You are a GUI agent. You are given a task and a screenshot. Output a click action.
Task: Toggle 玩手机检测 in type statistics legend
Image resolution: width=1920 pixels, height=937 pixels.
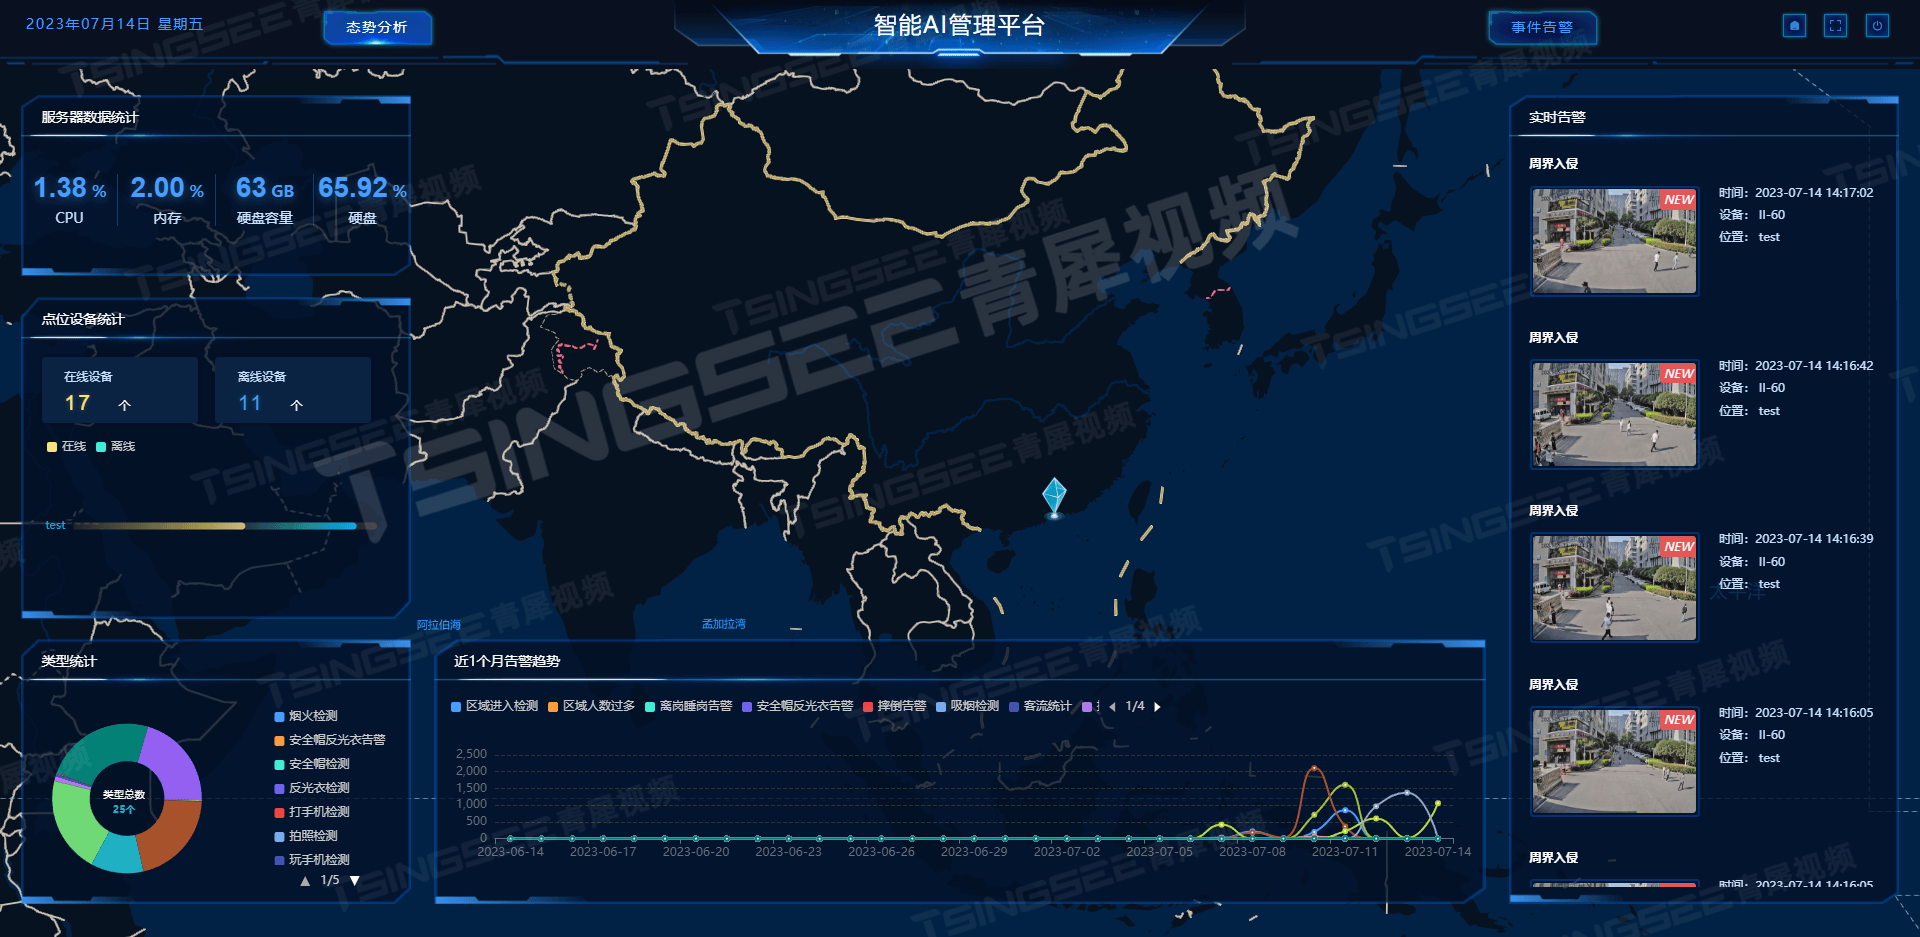(x=312, y=860)
